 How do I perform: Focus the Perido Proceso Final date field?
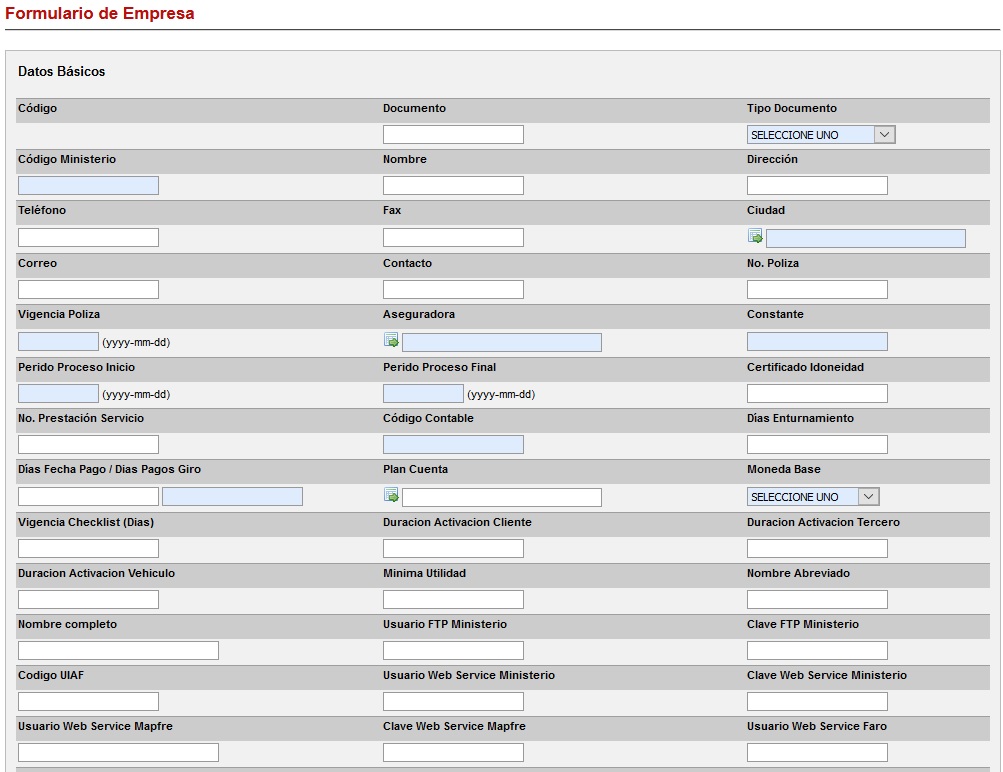coord(423,394)
